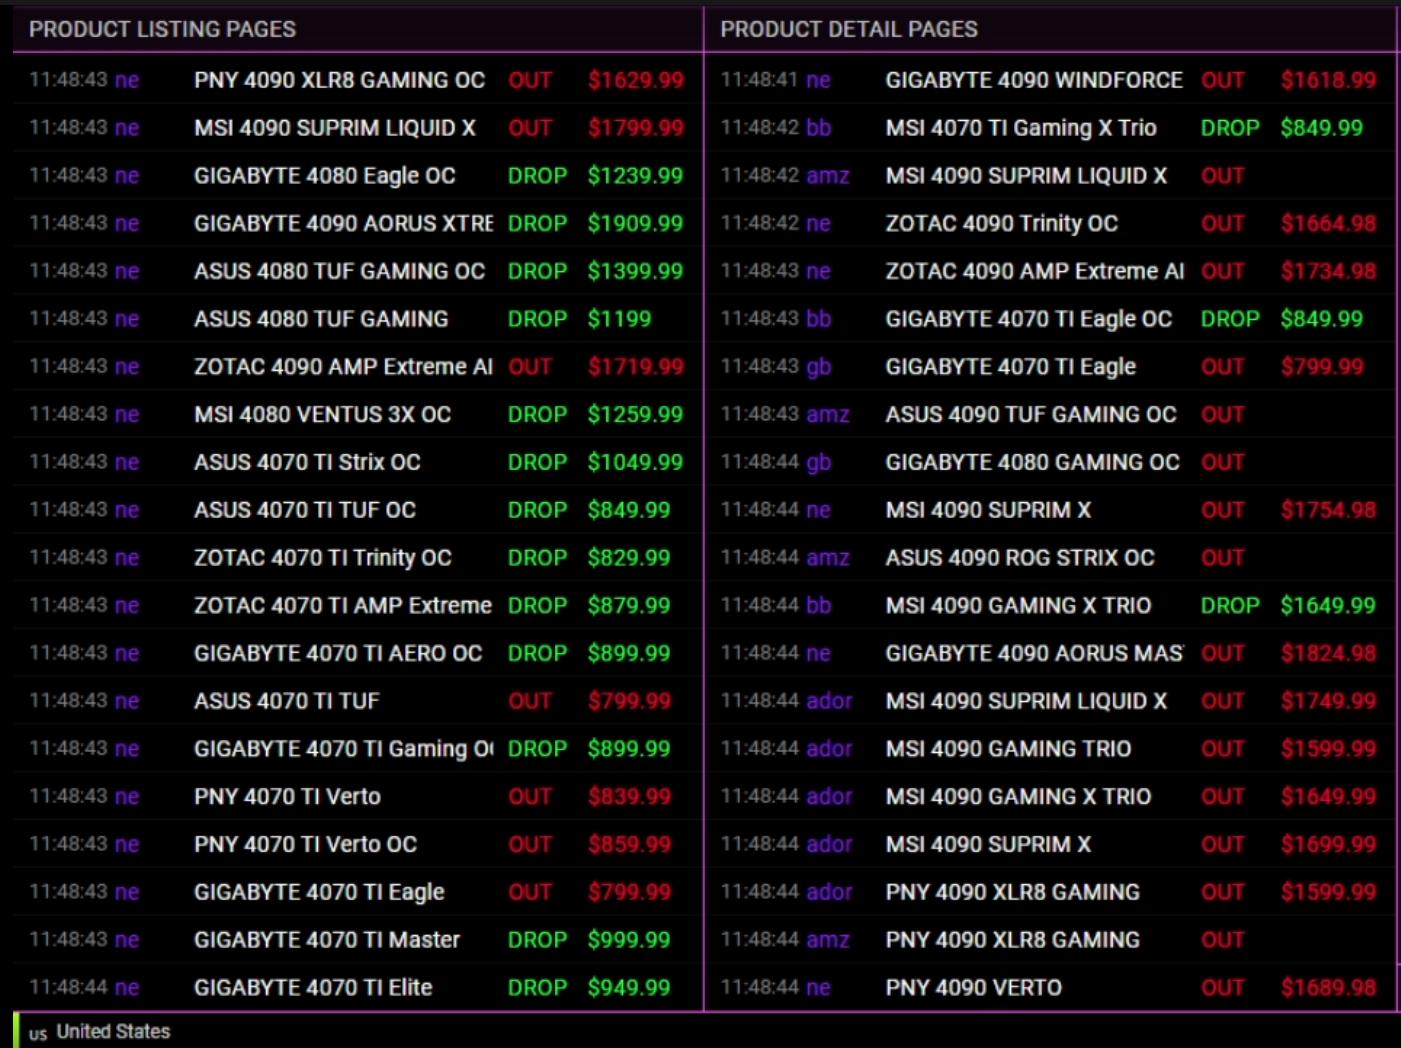The height and width of the screenshot is (1048, 1401).
Task: Click DROP status of GIGABYTE 4070 TI Eagle OC
Action: pos(1230,319)
